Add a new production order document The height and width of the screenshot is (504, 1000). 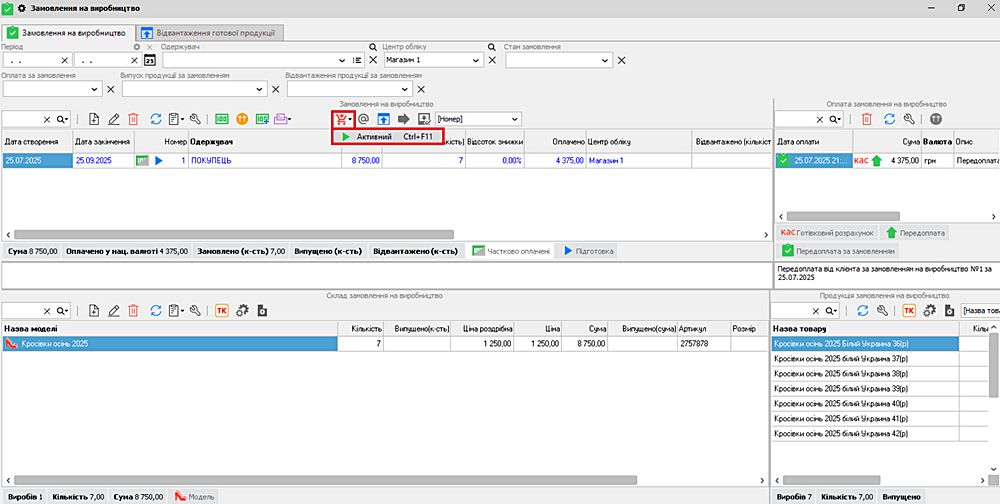[x=94, y=119]
